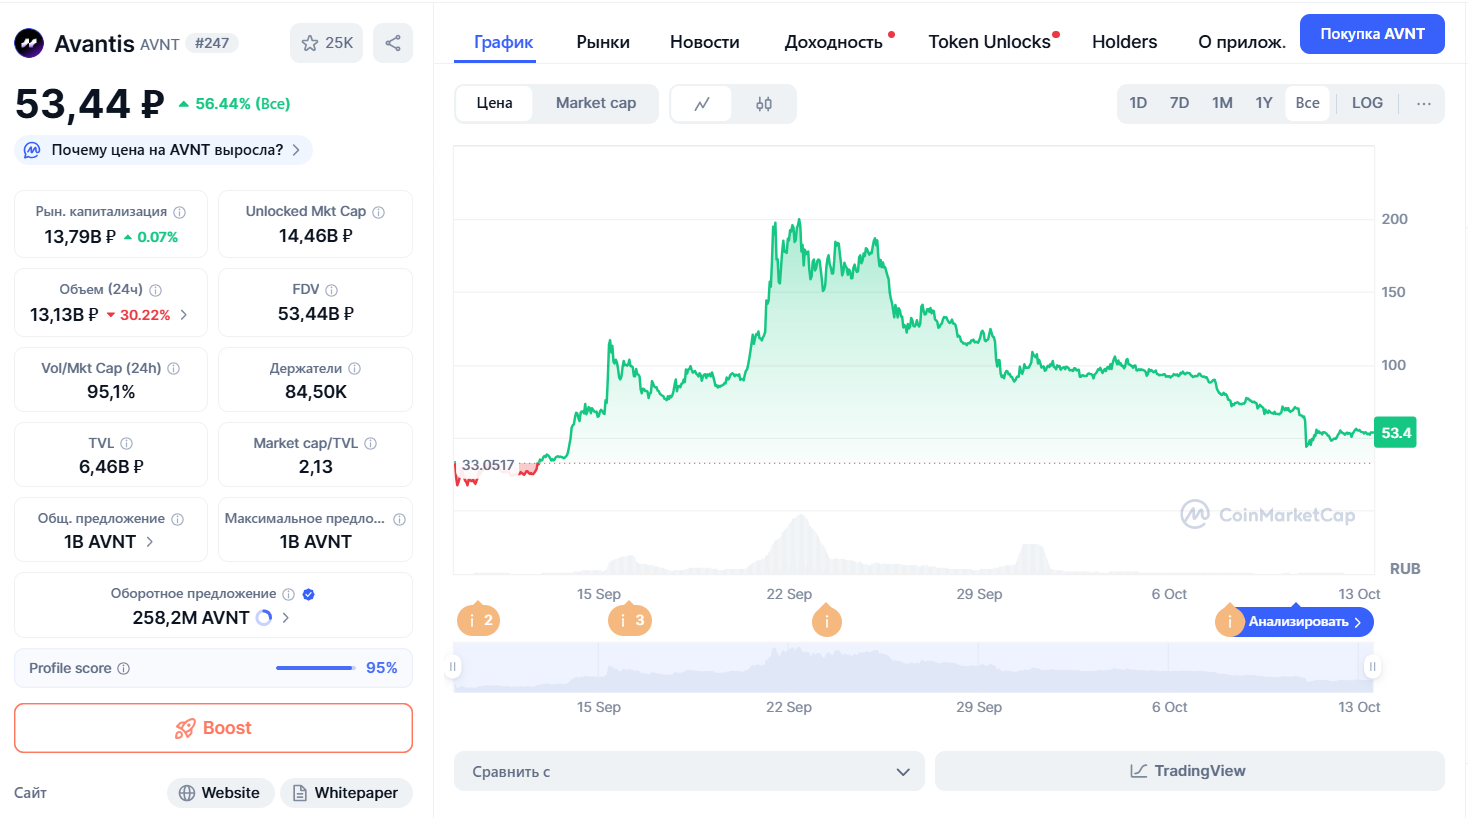Switch chart to Market cap view
The height and width of the screenshot is (818, 1468).
coord(595,103)
